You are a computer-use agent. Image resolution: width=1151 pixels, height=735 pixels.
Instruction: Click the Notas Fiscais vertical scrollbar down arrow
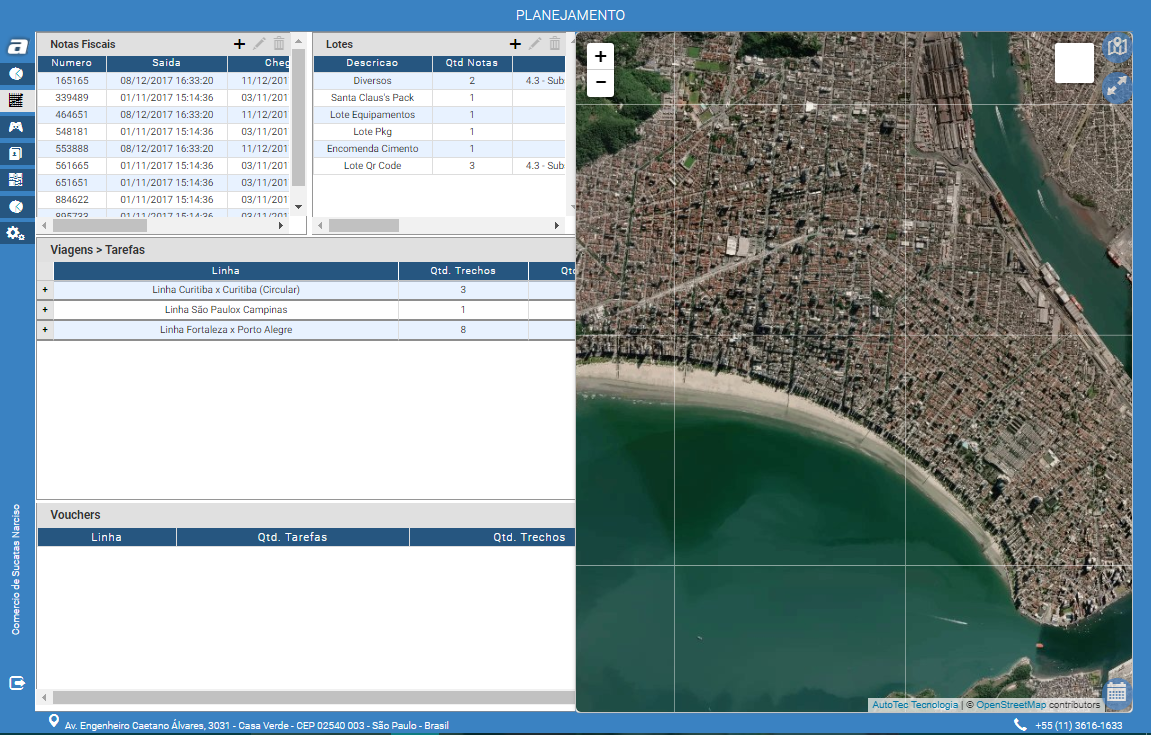298,207
